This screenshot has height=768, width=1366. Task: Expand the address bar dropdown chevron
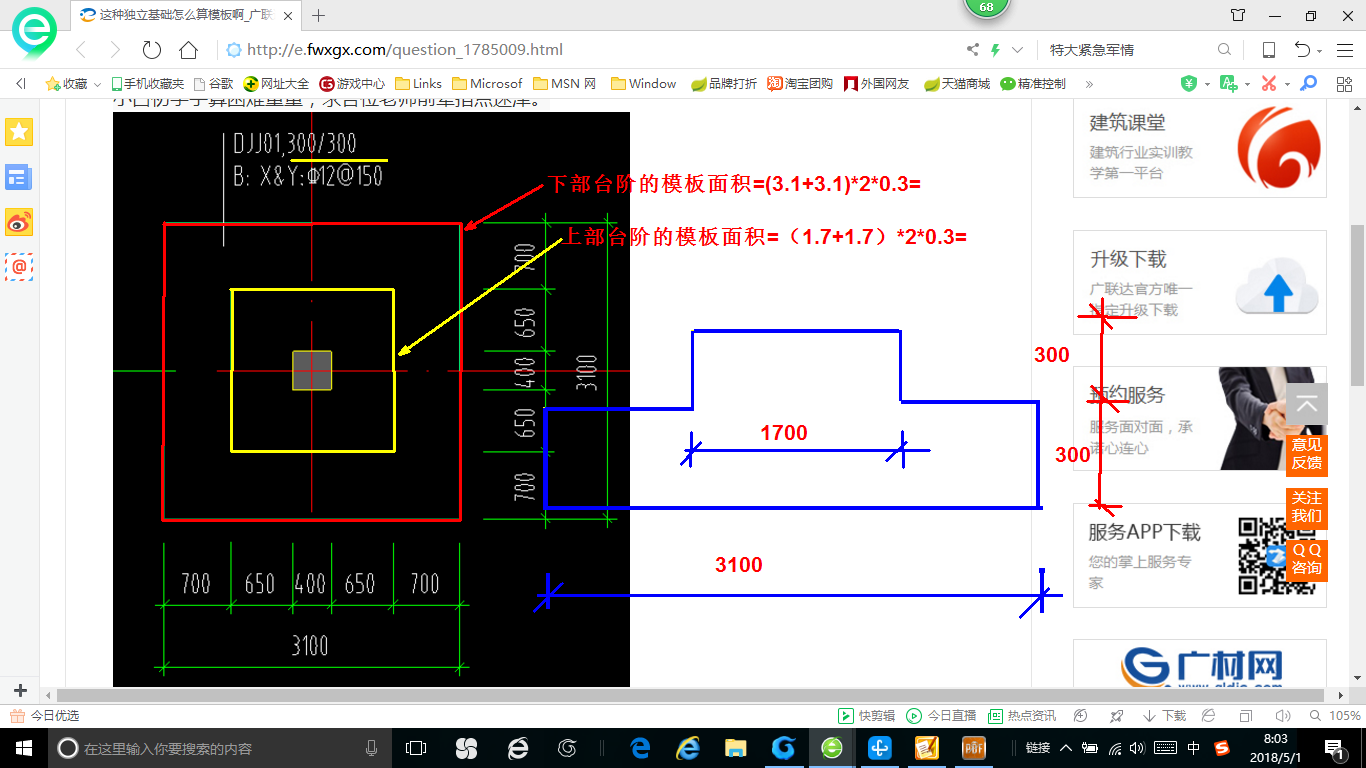1018,50
